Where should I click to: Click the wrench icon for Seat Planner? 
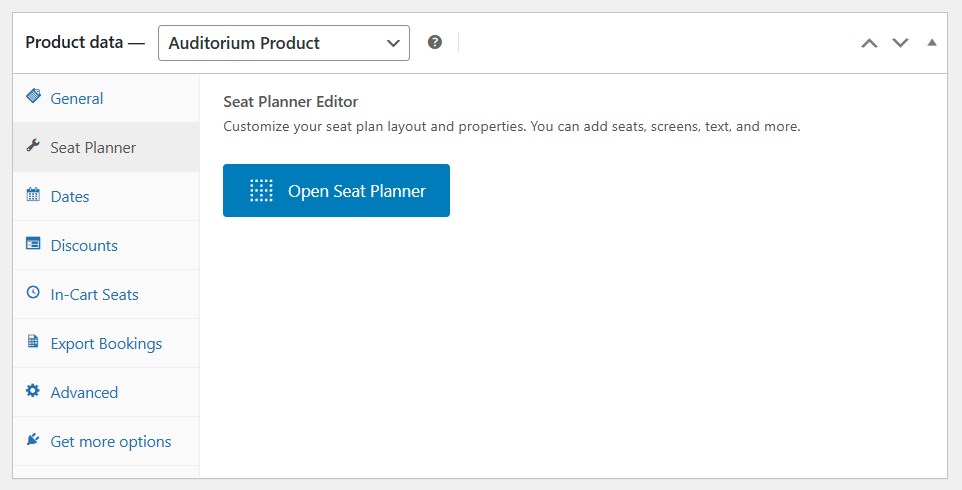[33, 146]
